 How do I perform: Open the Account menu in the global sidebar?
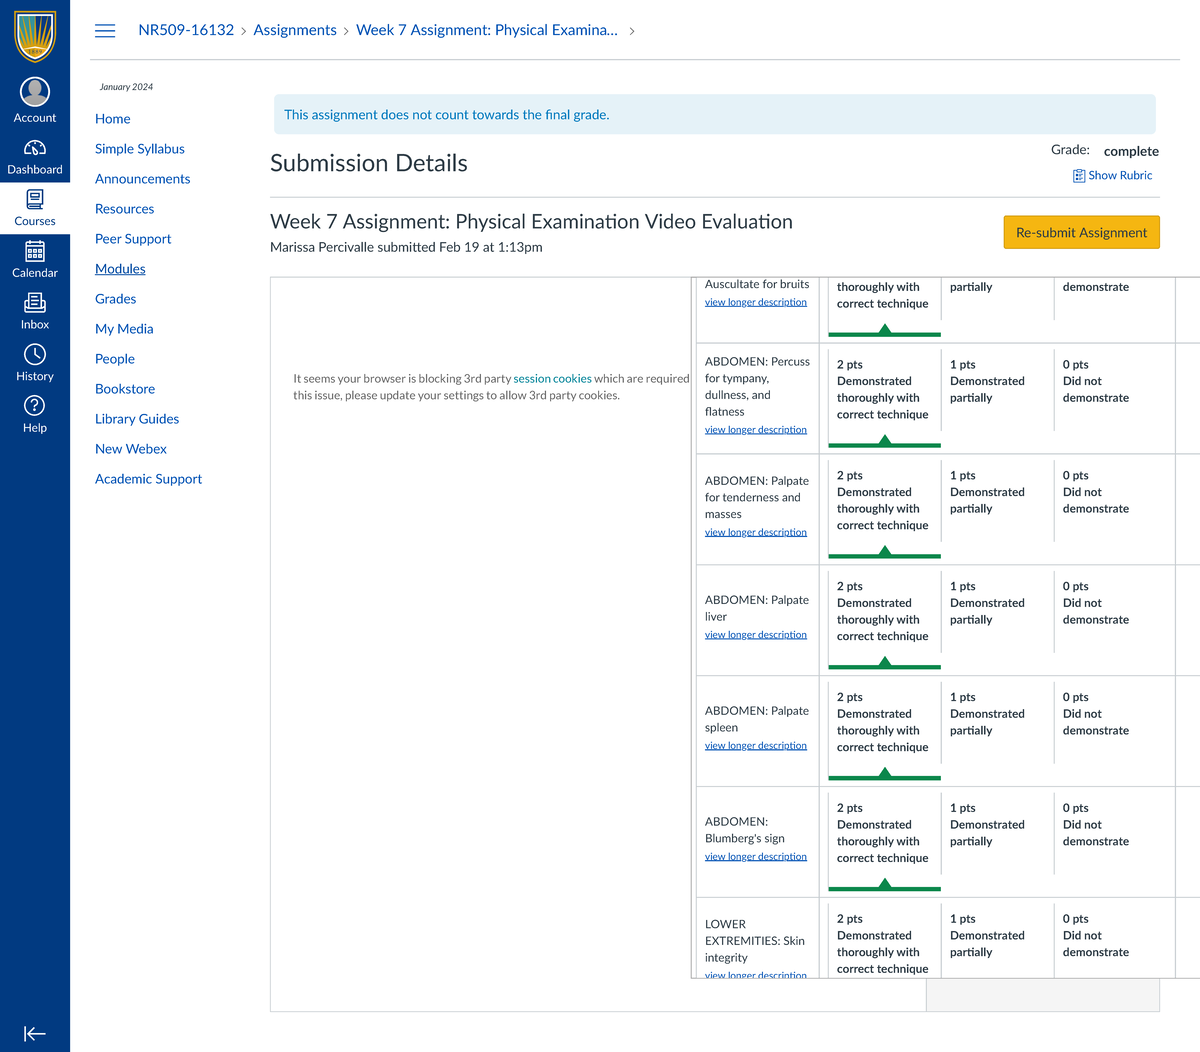[35, 101]
